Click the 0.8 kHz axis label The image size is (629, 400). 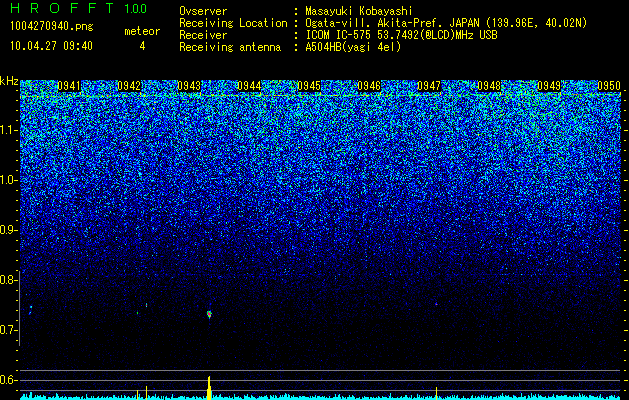point(8,280)
